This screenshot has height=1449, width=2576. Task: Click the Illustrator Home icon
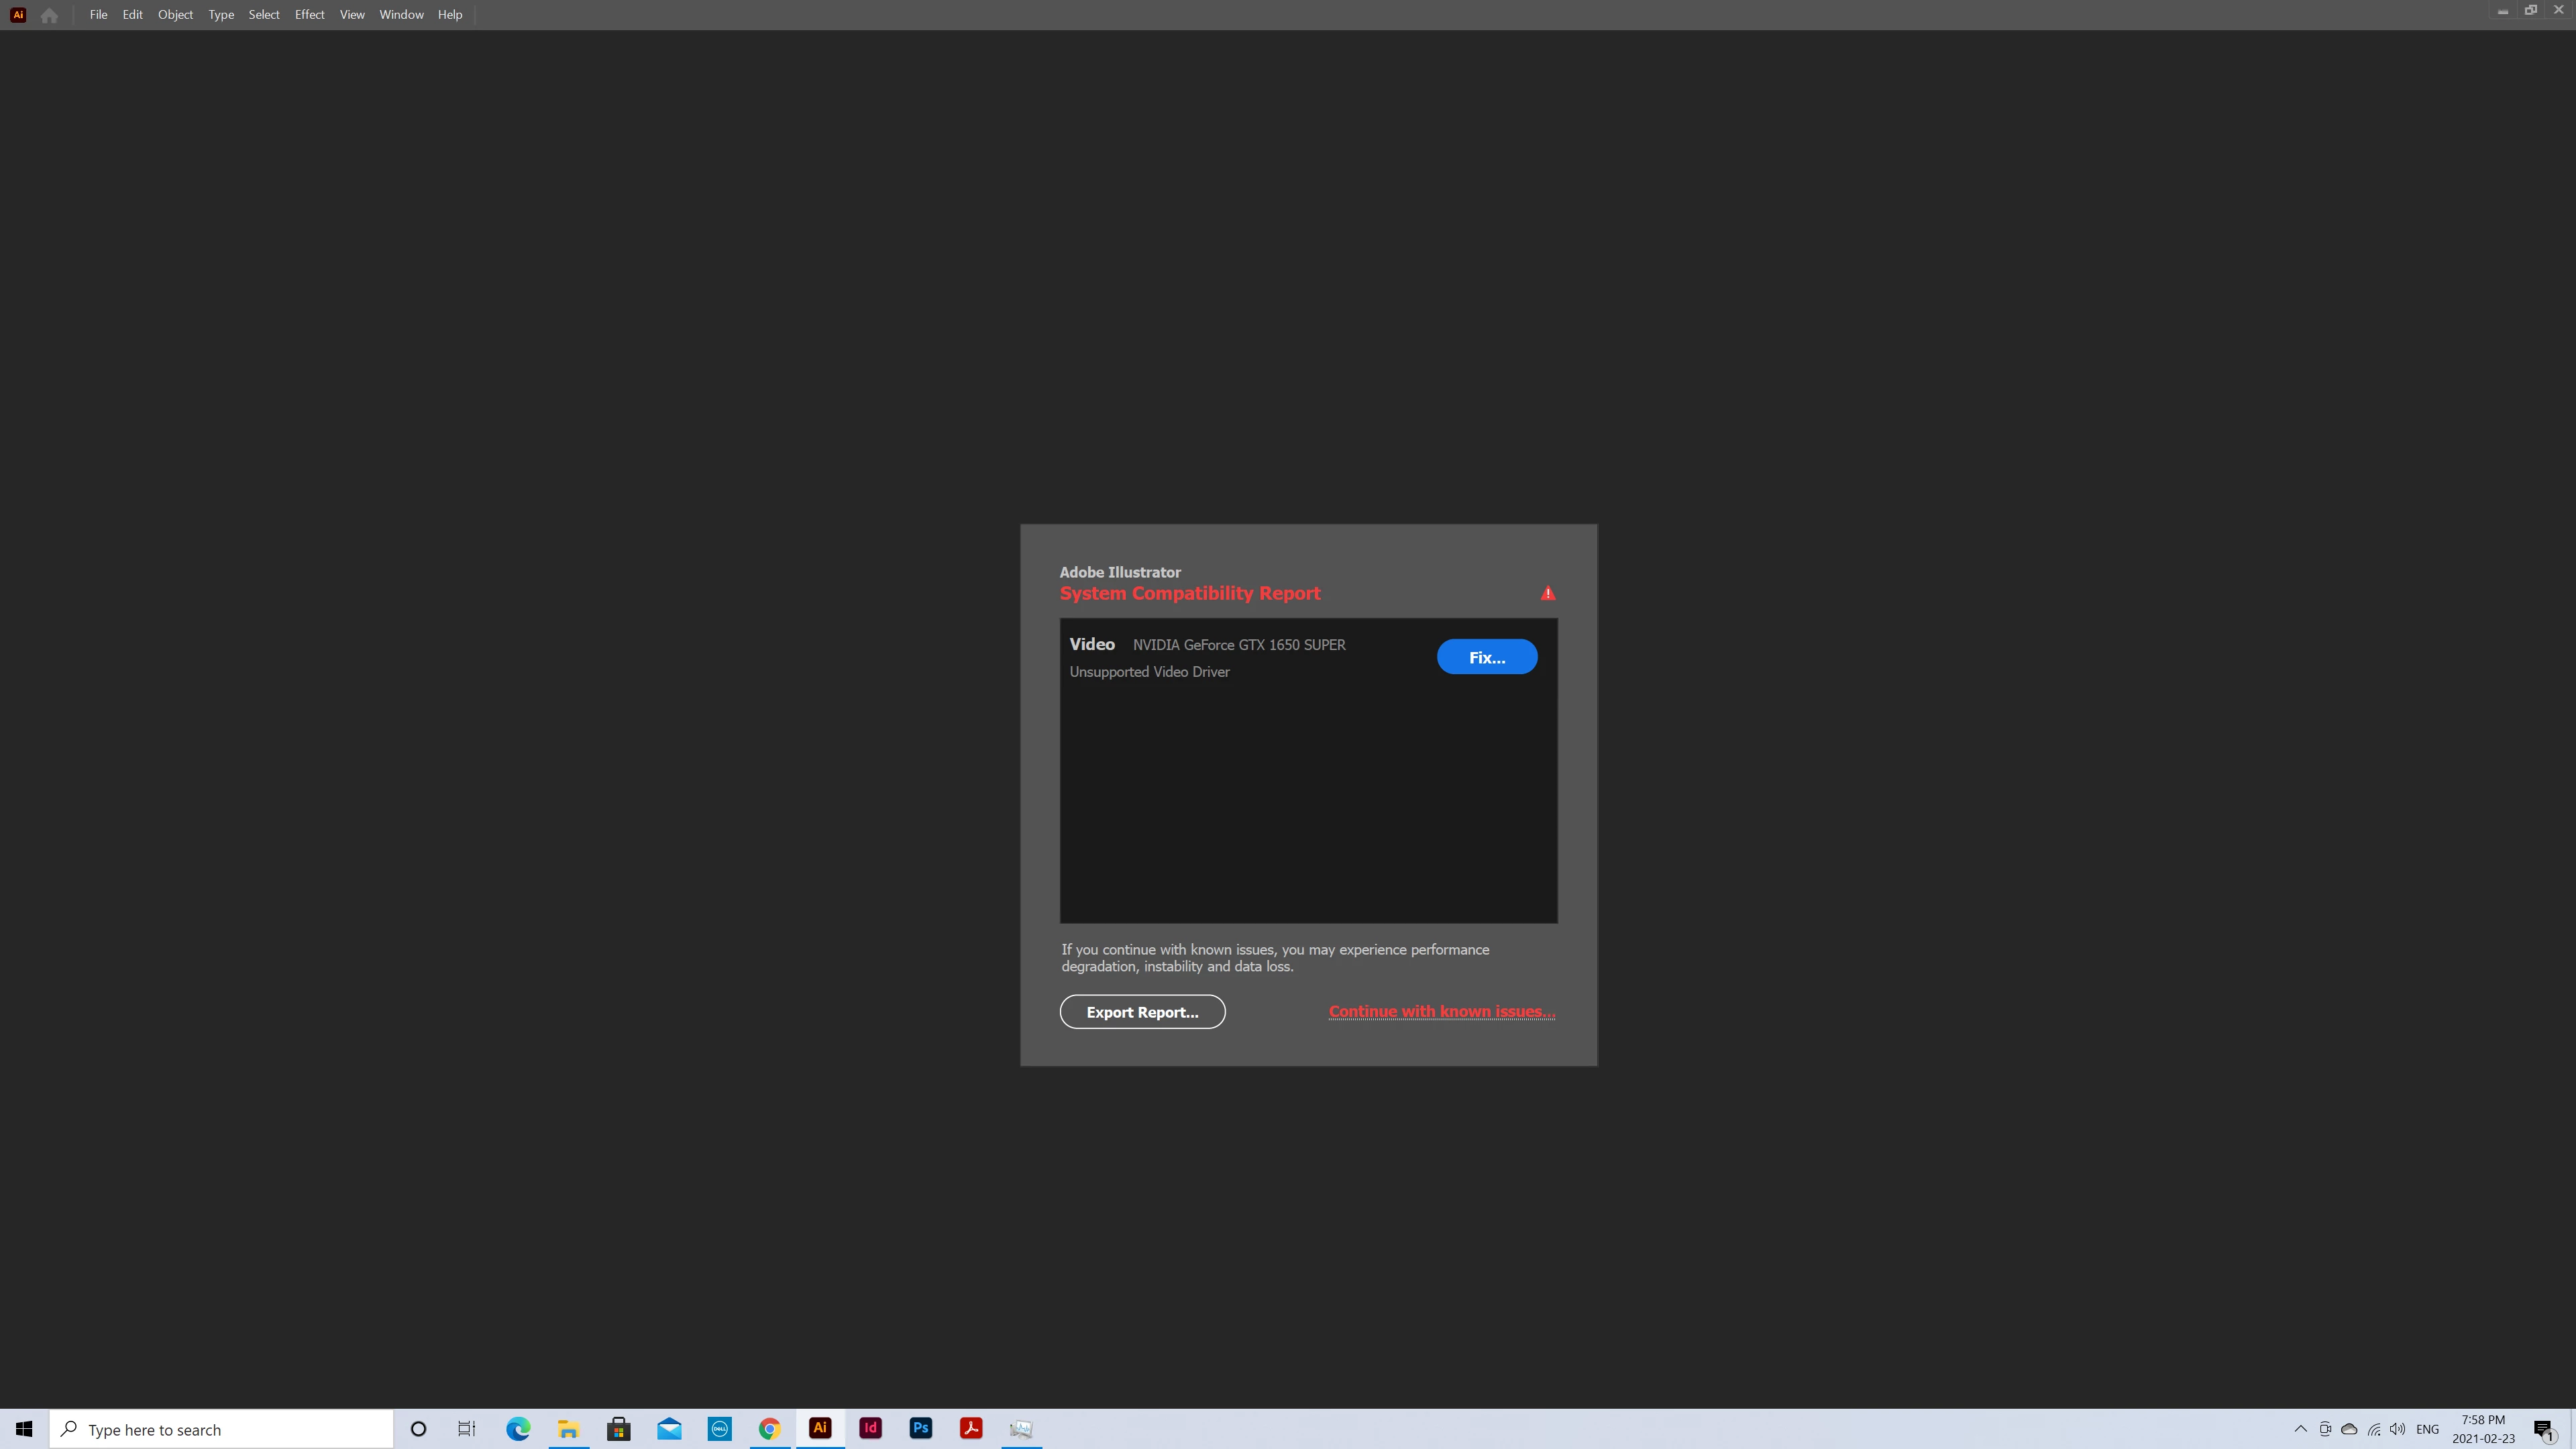(49, 15)
